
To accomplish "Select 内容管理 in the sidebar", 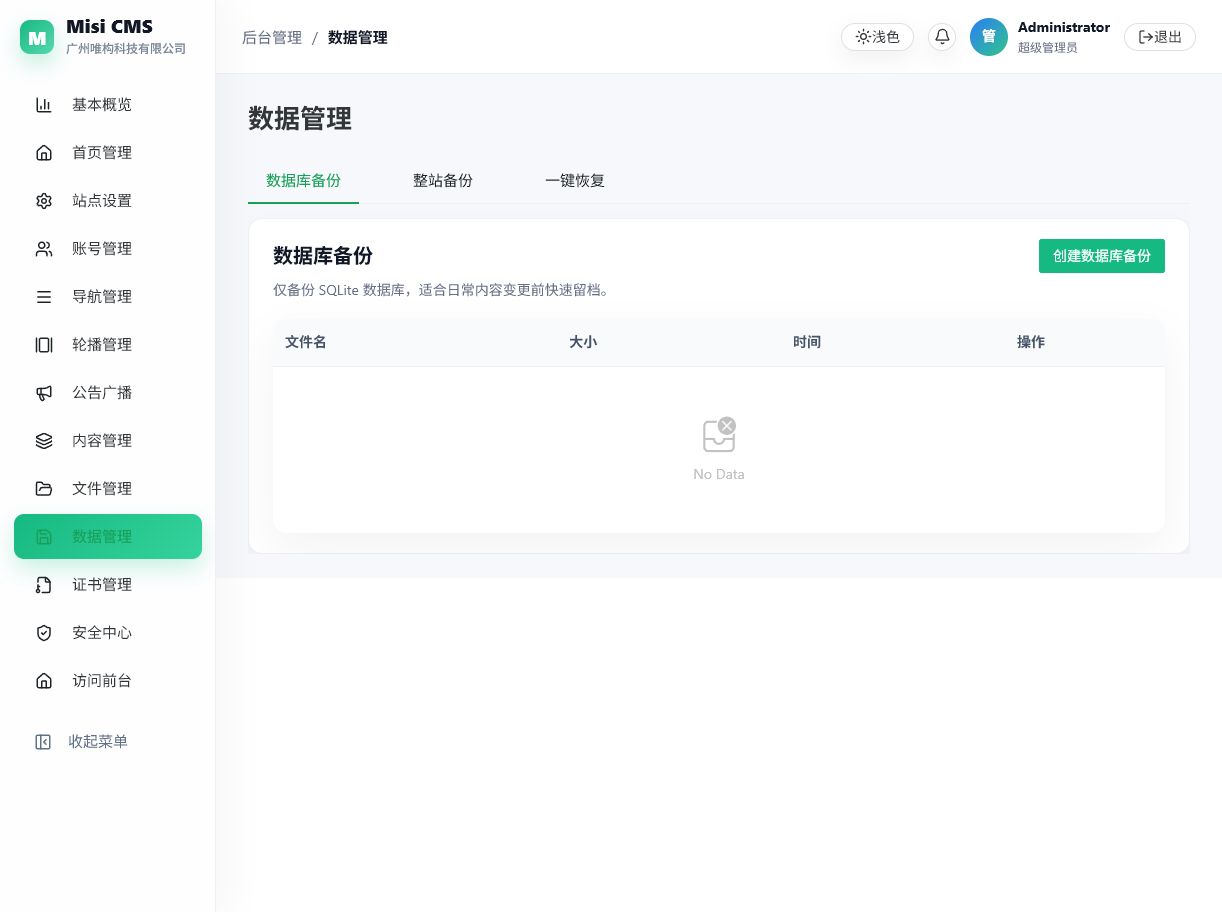I will click(108, 441).
